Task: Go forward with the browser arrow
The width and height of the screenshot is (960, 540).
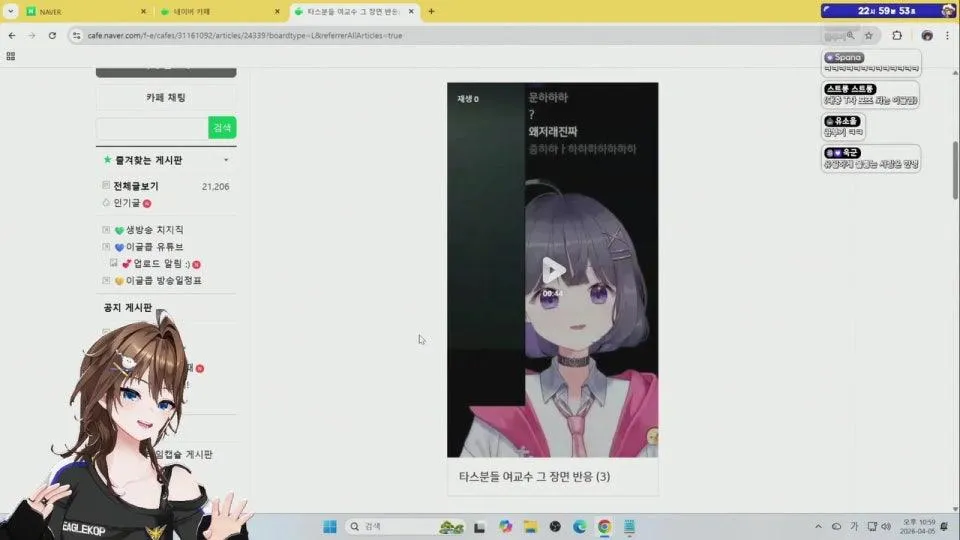Action: [x=32, y=36]
